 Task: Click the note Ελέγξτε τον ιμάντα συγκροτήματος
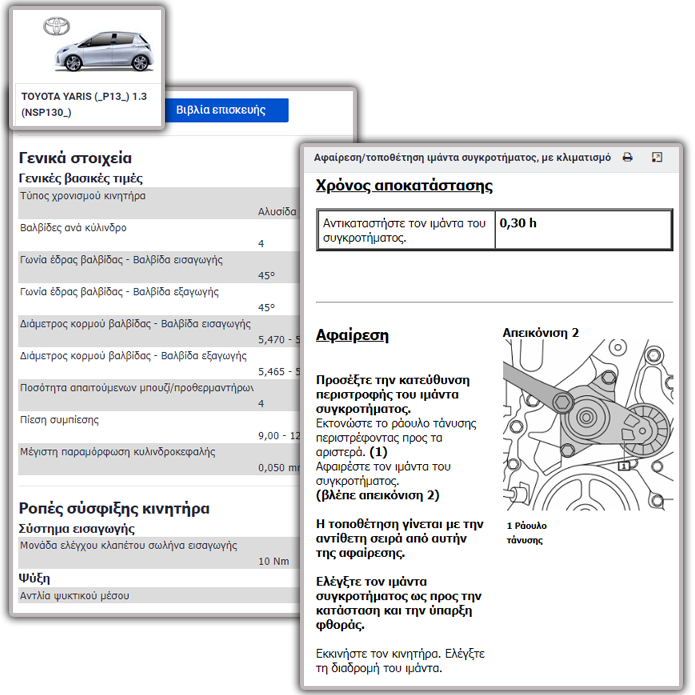[x=398, y=603]
